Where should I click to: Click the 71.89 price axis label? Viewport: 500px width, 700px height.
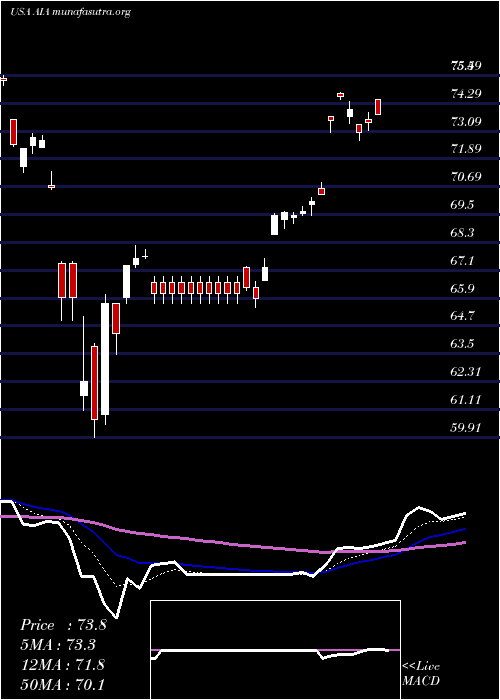coord(466,149)
